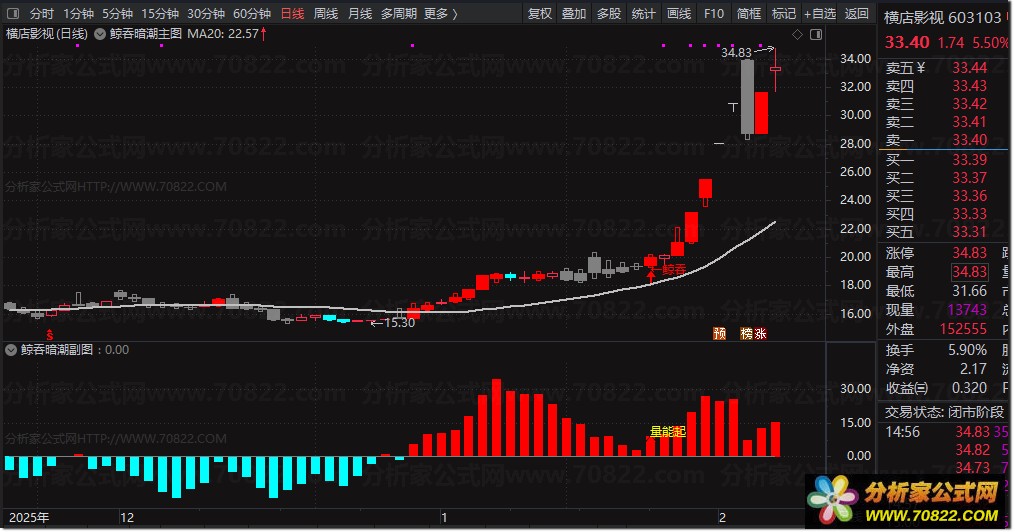Viewport: 1015px width, 532px height.
Task: Click the current price 33.40
Action: tap(907, 43)
